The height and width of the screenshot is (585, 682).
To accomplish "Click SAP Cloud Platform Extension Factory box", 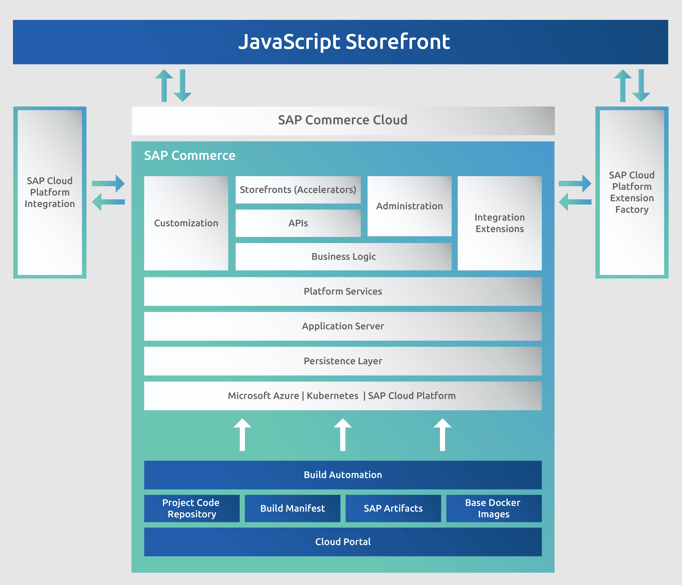I will coord(632,192).
